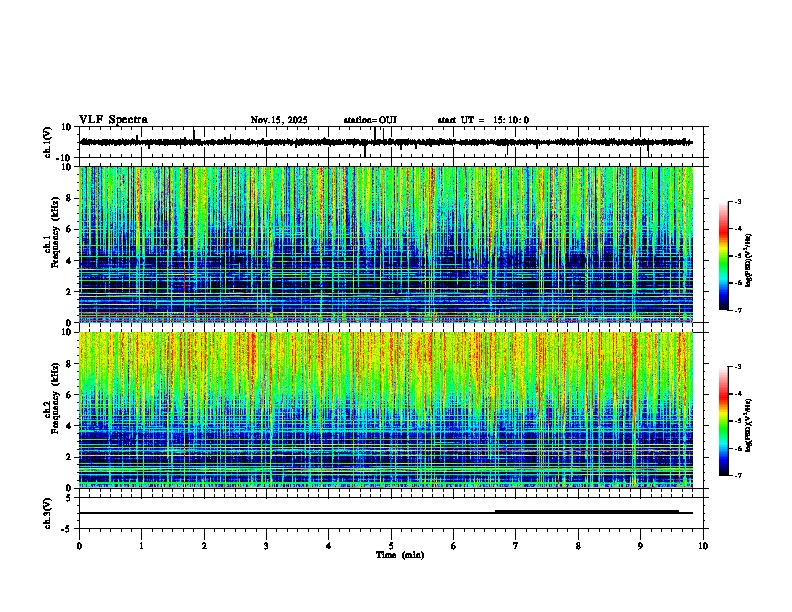Click time-axis tick label "3"
792x612 pixels.
[x=266, y=546]
